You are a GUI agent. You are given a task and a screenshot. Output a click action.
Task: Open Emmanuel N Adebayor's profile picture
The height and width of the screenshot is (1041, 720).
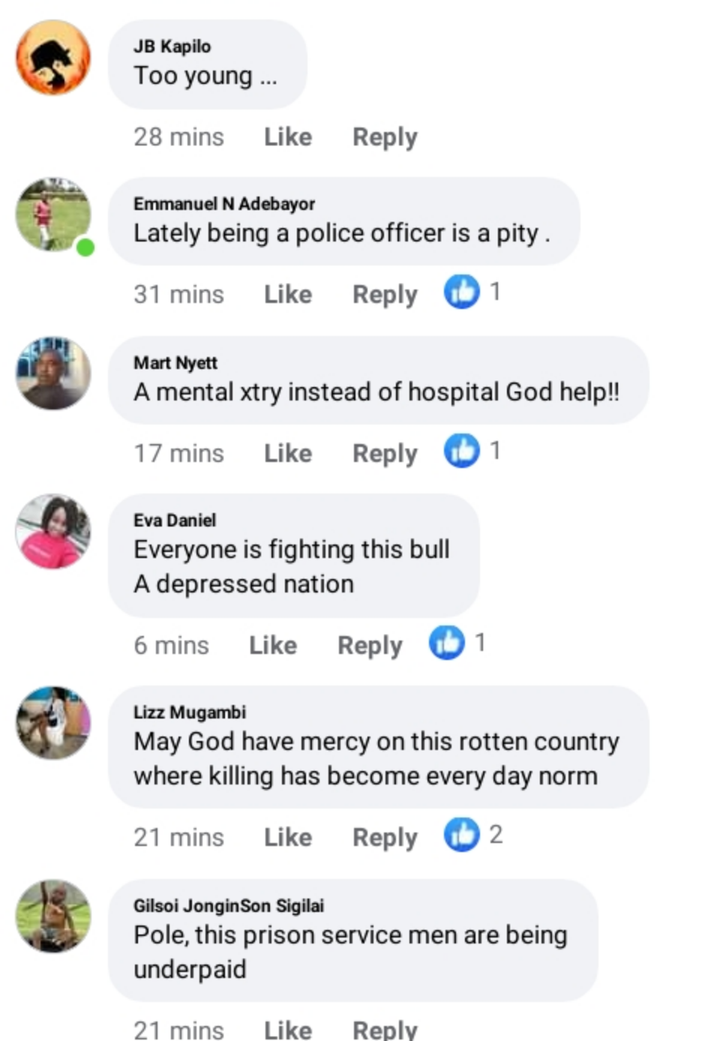click(x=53, y=215)
